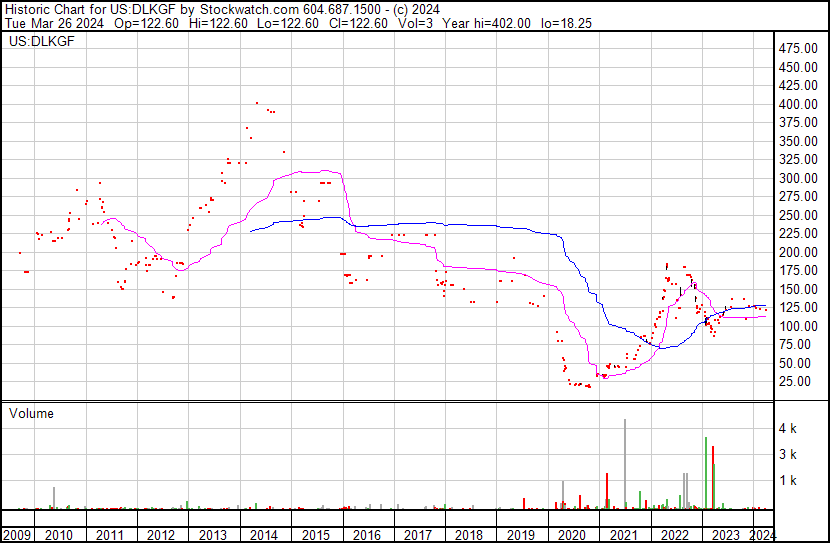
Task: Select the 2015 year on time axis
Action: [x=315, y=533]
